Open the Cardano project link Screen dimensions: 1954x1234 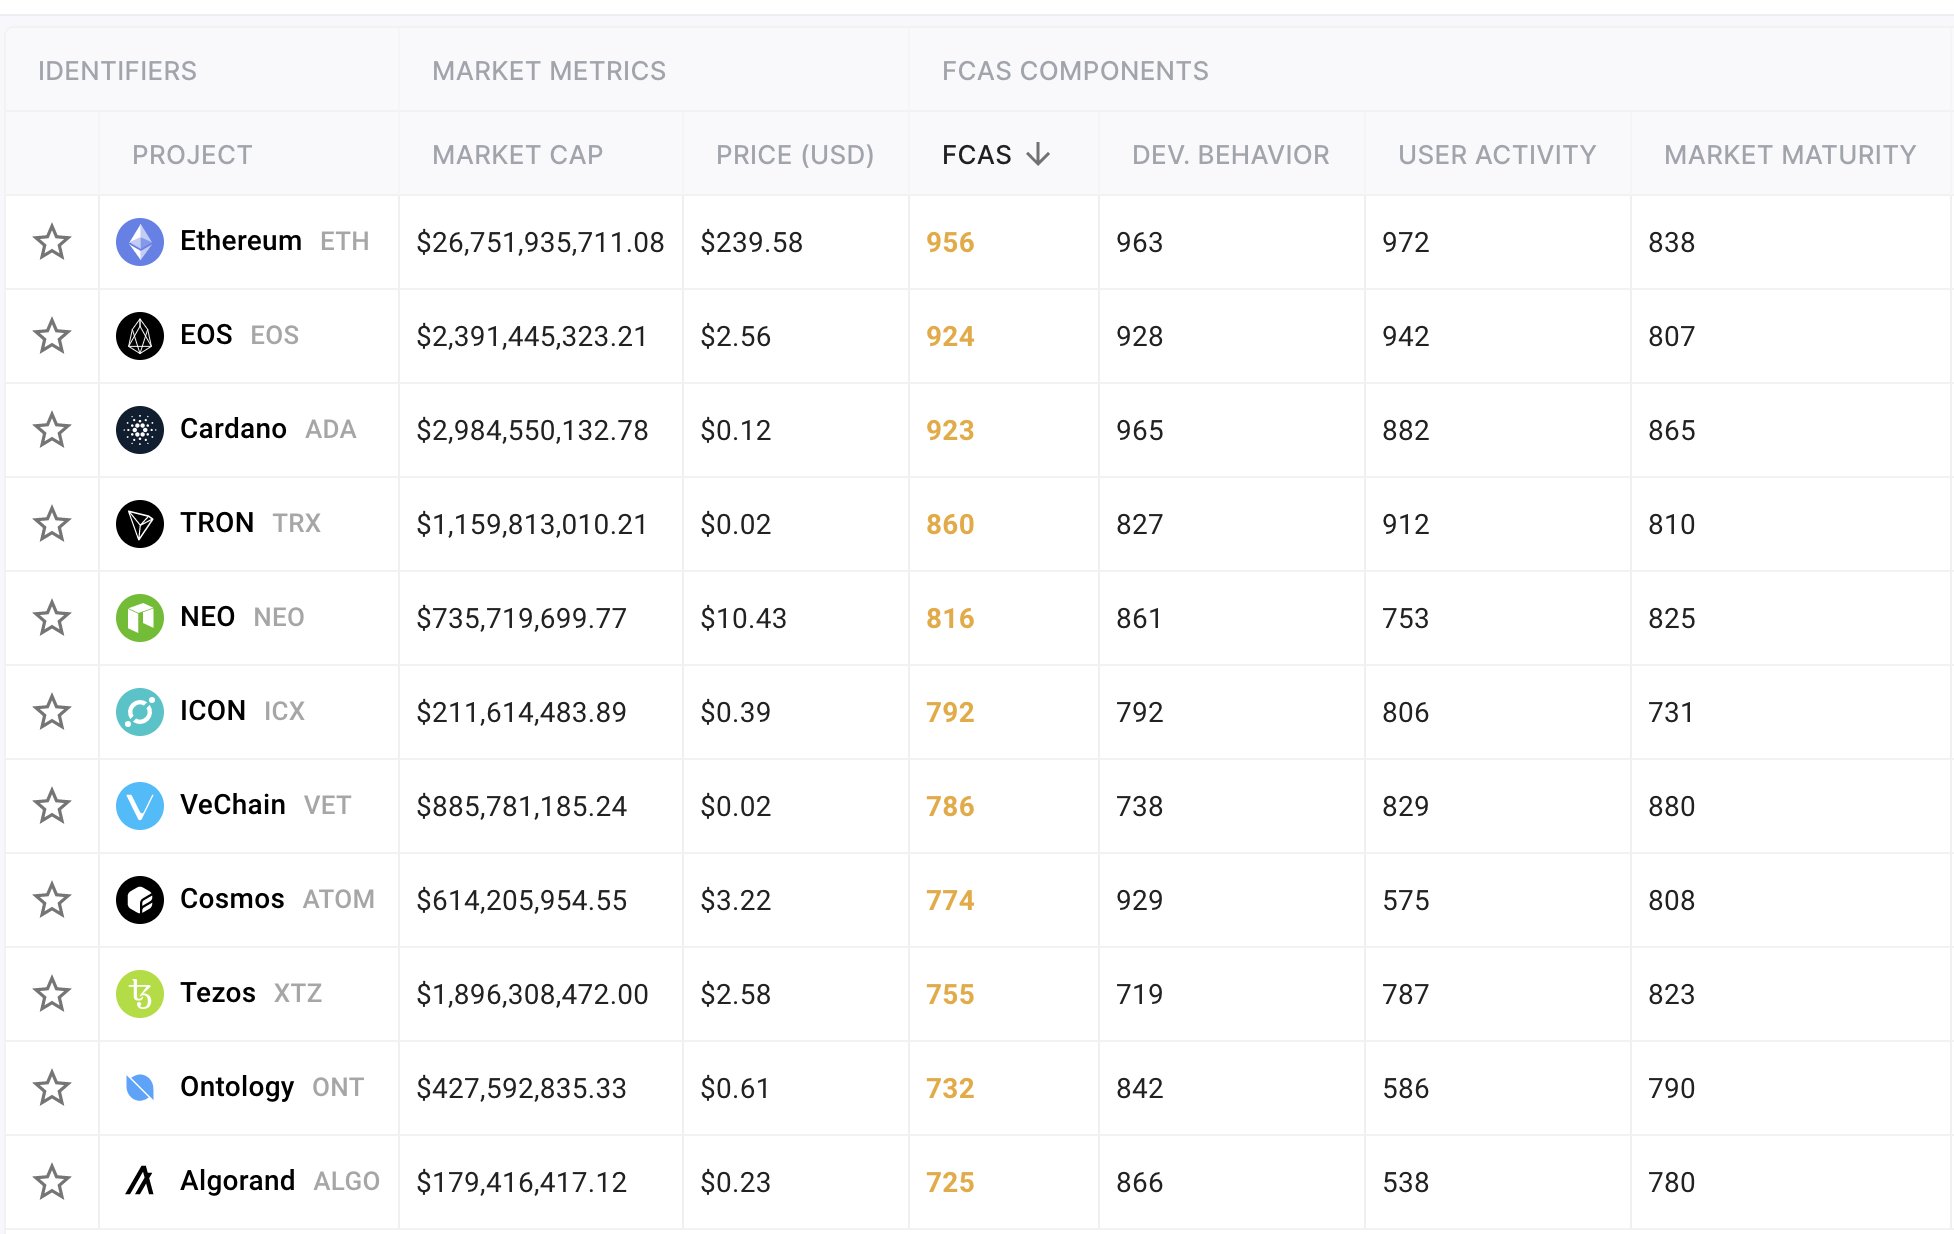coord(233,429)
